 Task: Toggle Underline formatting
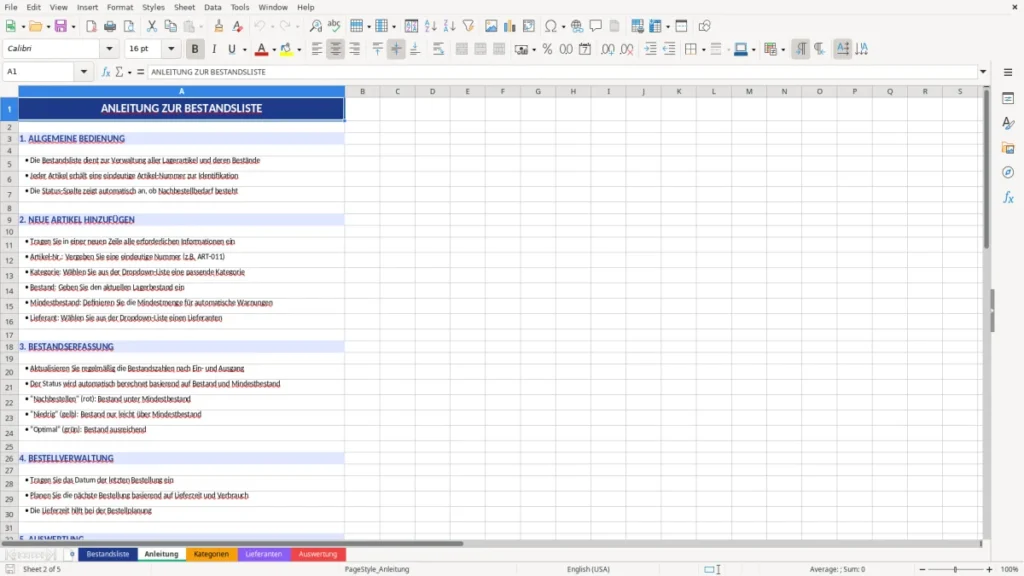[231, 49]
